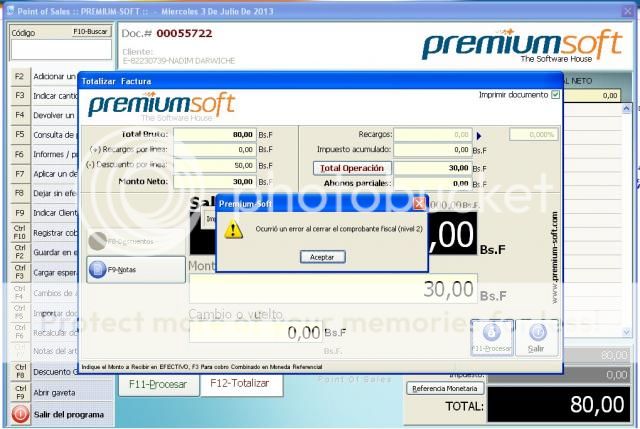Click the Ctrl F2 key button Guardar
Image resolution: width=640 pixels, height=429 pixels.
tap(20, 252)
